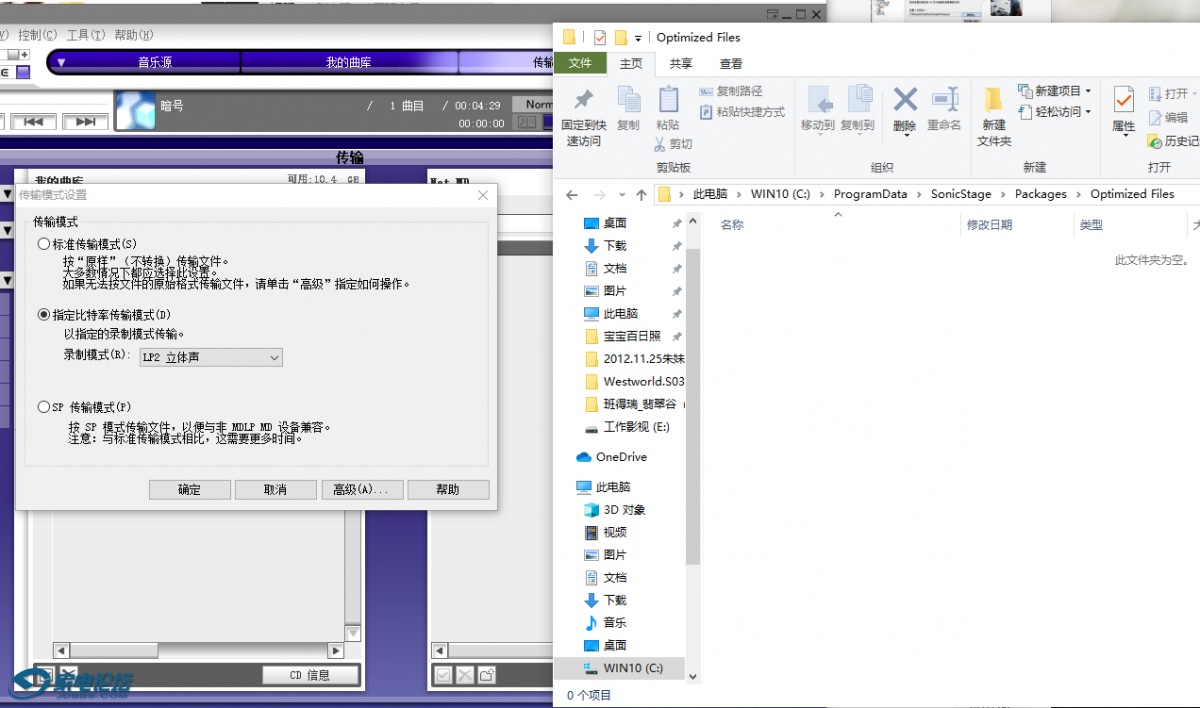Screen dimensions: 1200x708
Task: Click the 名称 column header
Action: point(732,226)
